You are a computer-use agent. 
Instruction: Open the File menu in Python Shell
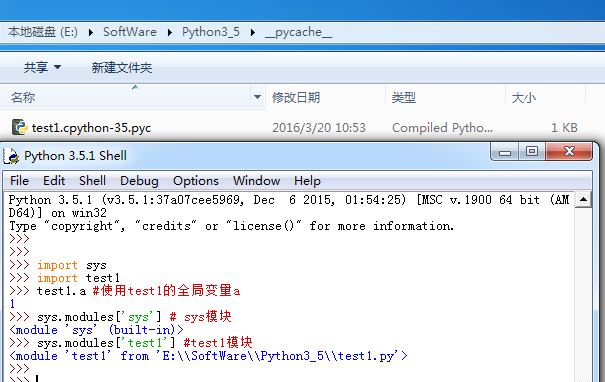[19, 181]
